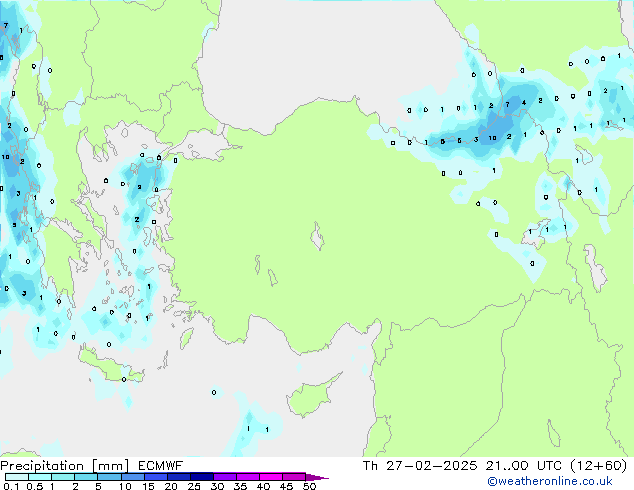634x490 pixels.
Task: Pick the 1–2 mm cyan legend swatch
Action: pyautogui.click(x=63, y=477)
